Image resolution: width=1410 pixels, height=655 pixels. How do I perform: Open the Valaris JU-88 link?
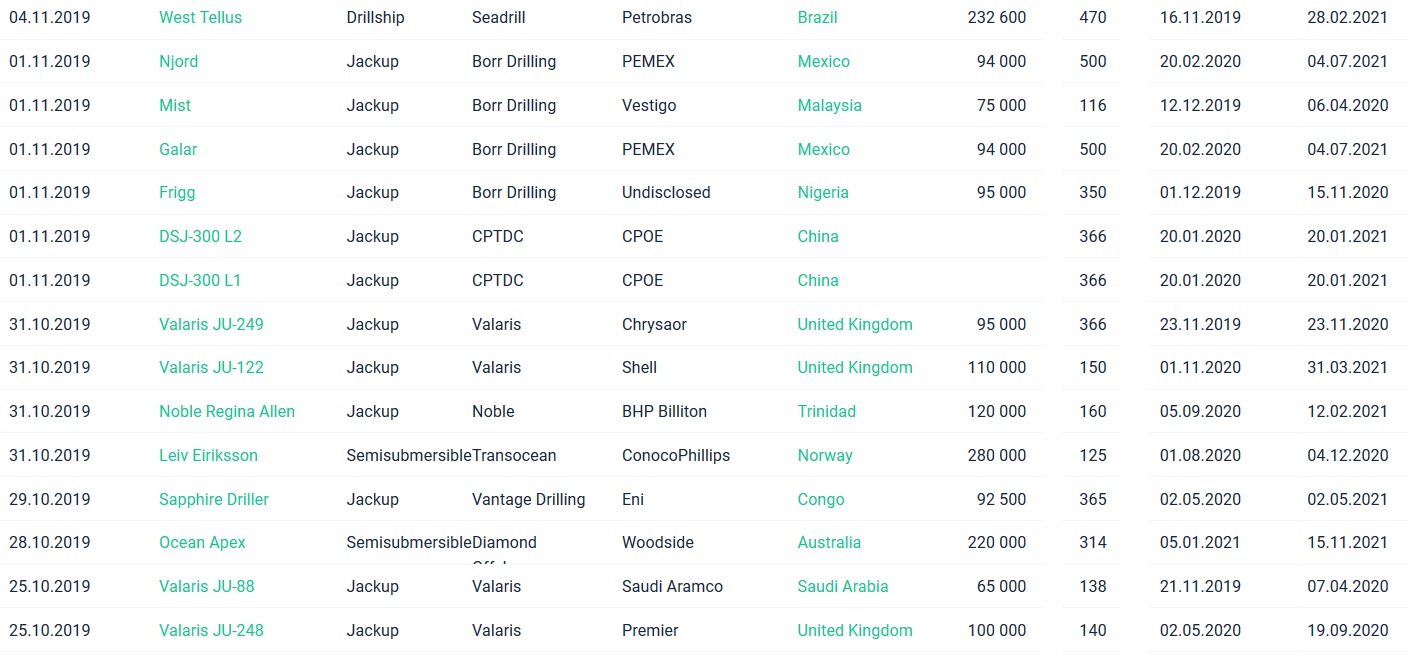(x=207, y=586)
